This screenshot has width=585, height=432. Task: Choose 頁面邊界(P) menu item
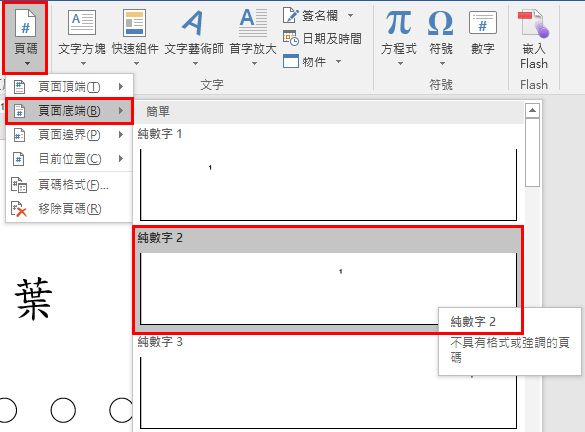click(x=69, y=135)
